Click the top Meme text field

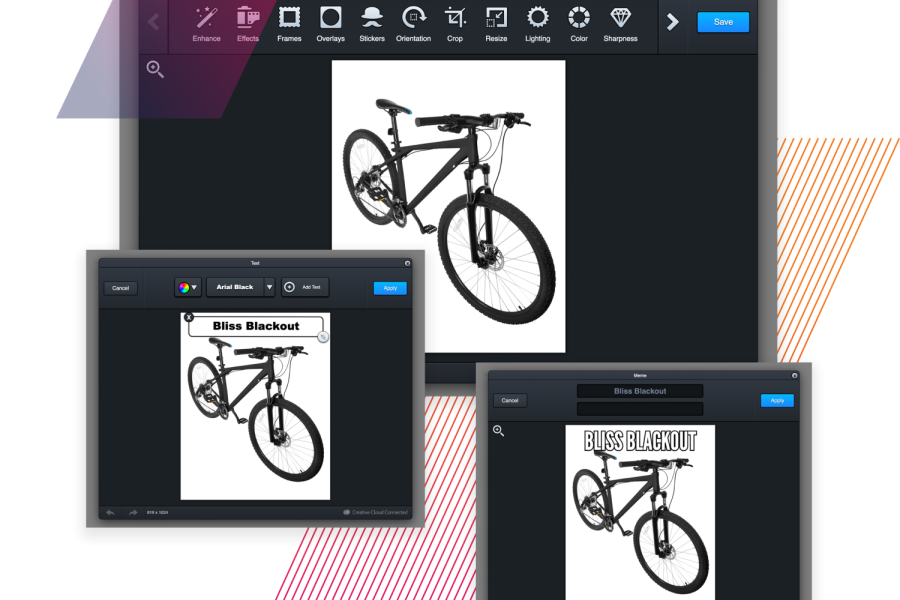[x=640, y=391]
